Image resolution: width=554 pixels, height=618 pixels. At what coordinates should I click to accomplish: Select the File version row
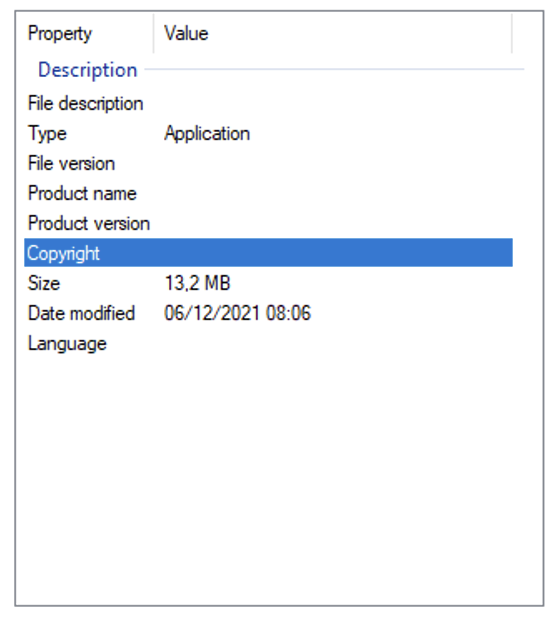pyautogui.click(x=268, y=164)
